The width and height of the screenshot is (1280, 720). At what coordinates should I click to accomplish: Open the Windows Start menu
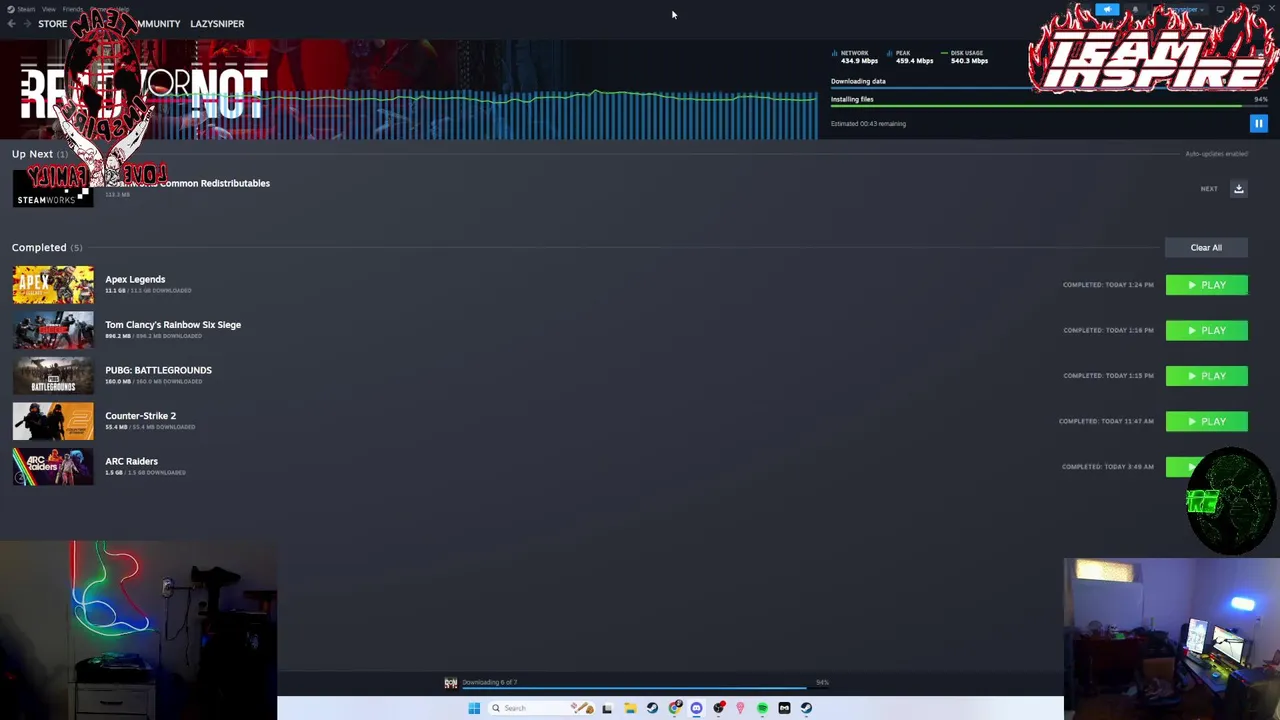pyautogui.click(x=474, y=708)
